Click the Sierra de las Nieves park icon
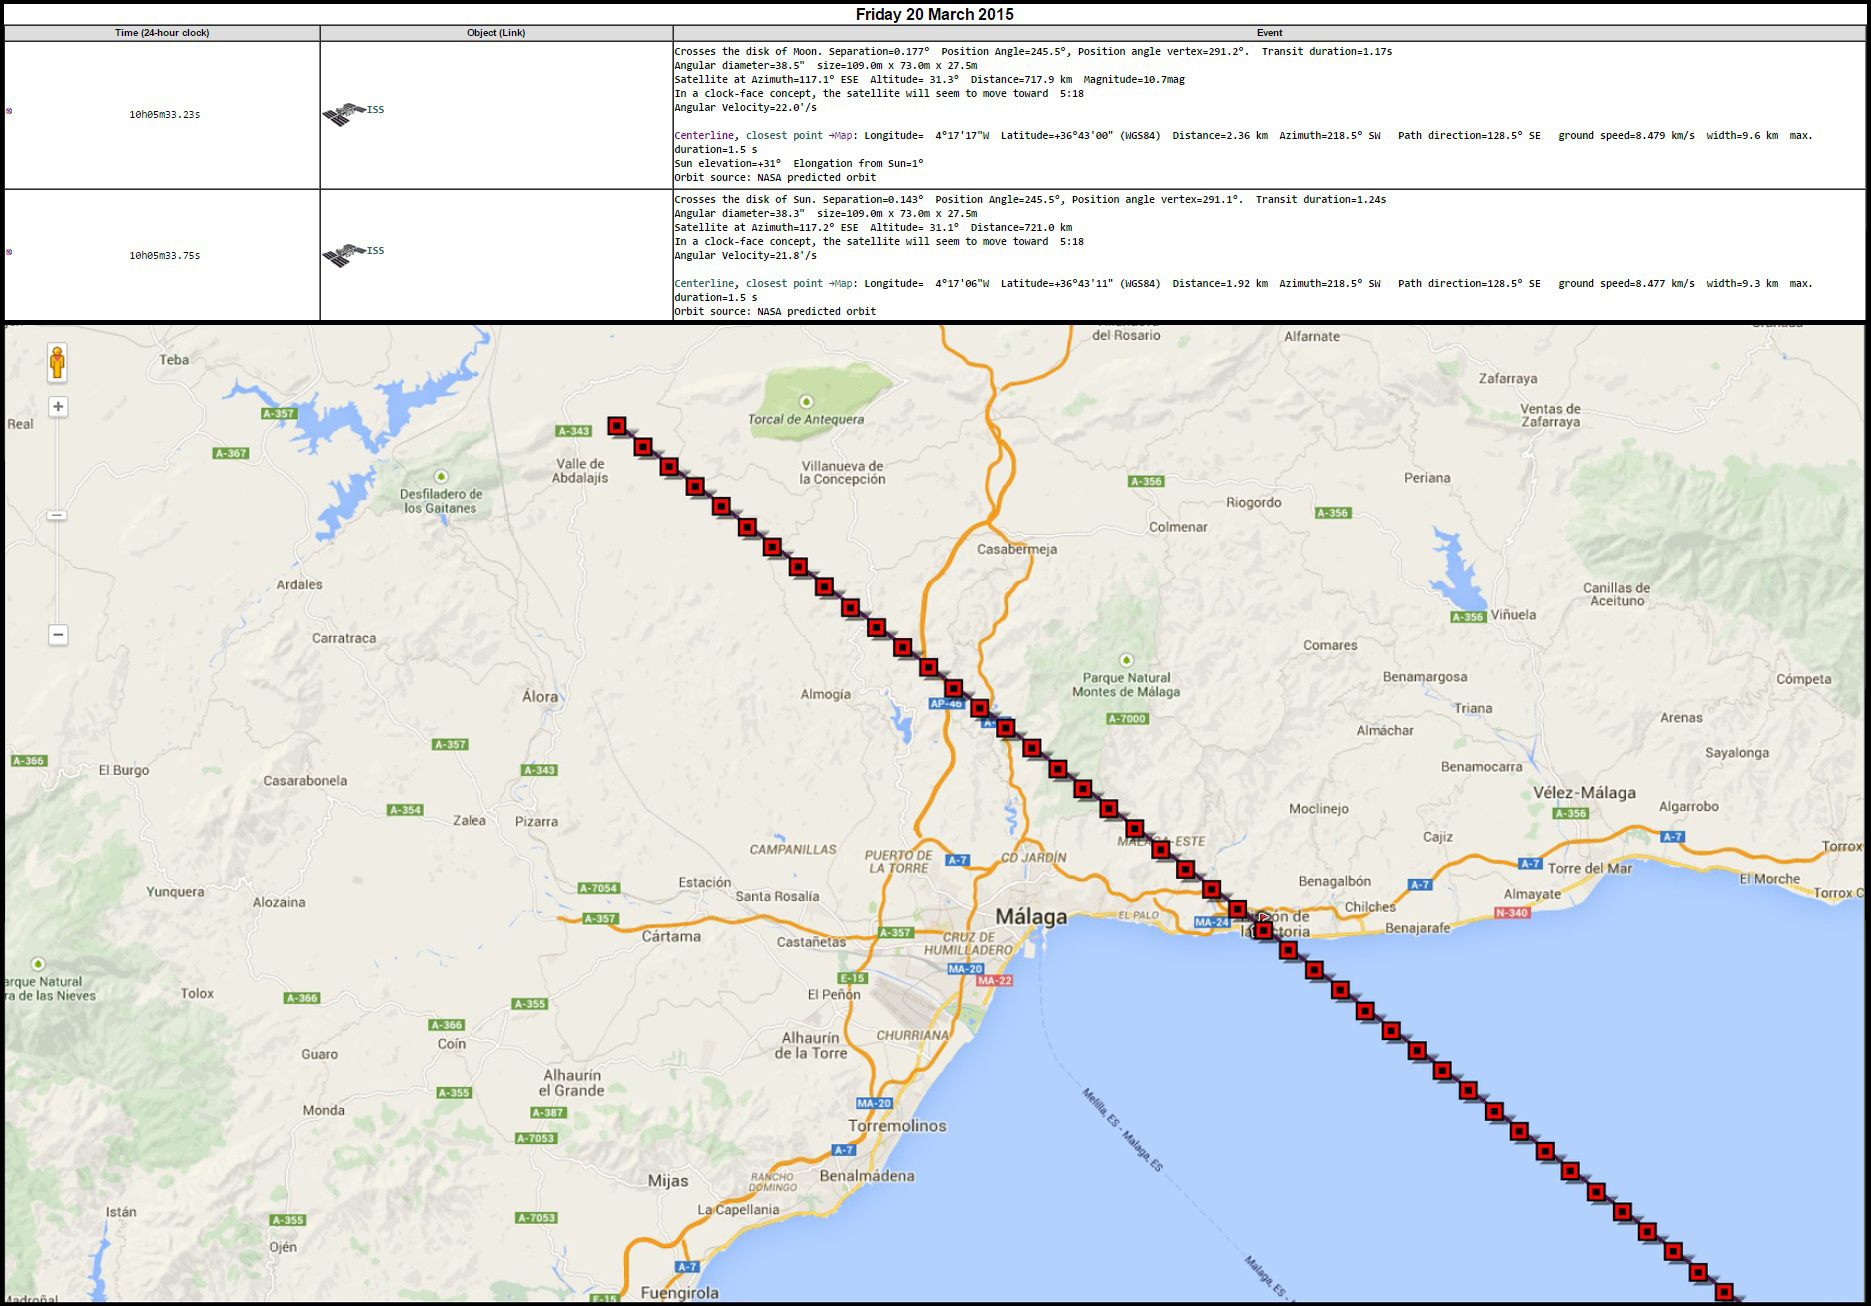This screenshot has width=1871, height=1306. tap(38, 964)
